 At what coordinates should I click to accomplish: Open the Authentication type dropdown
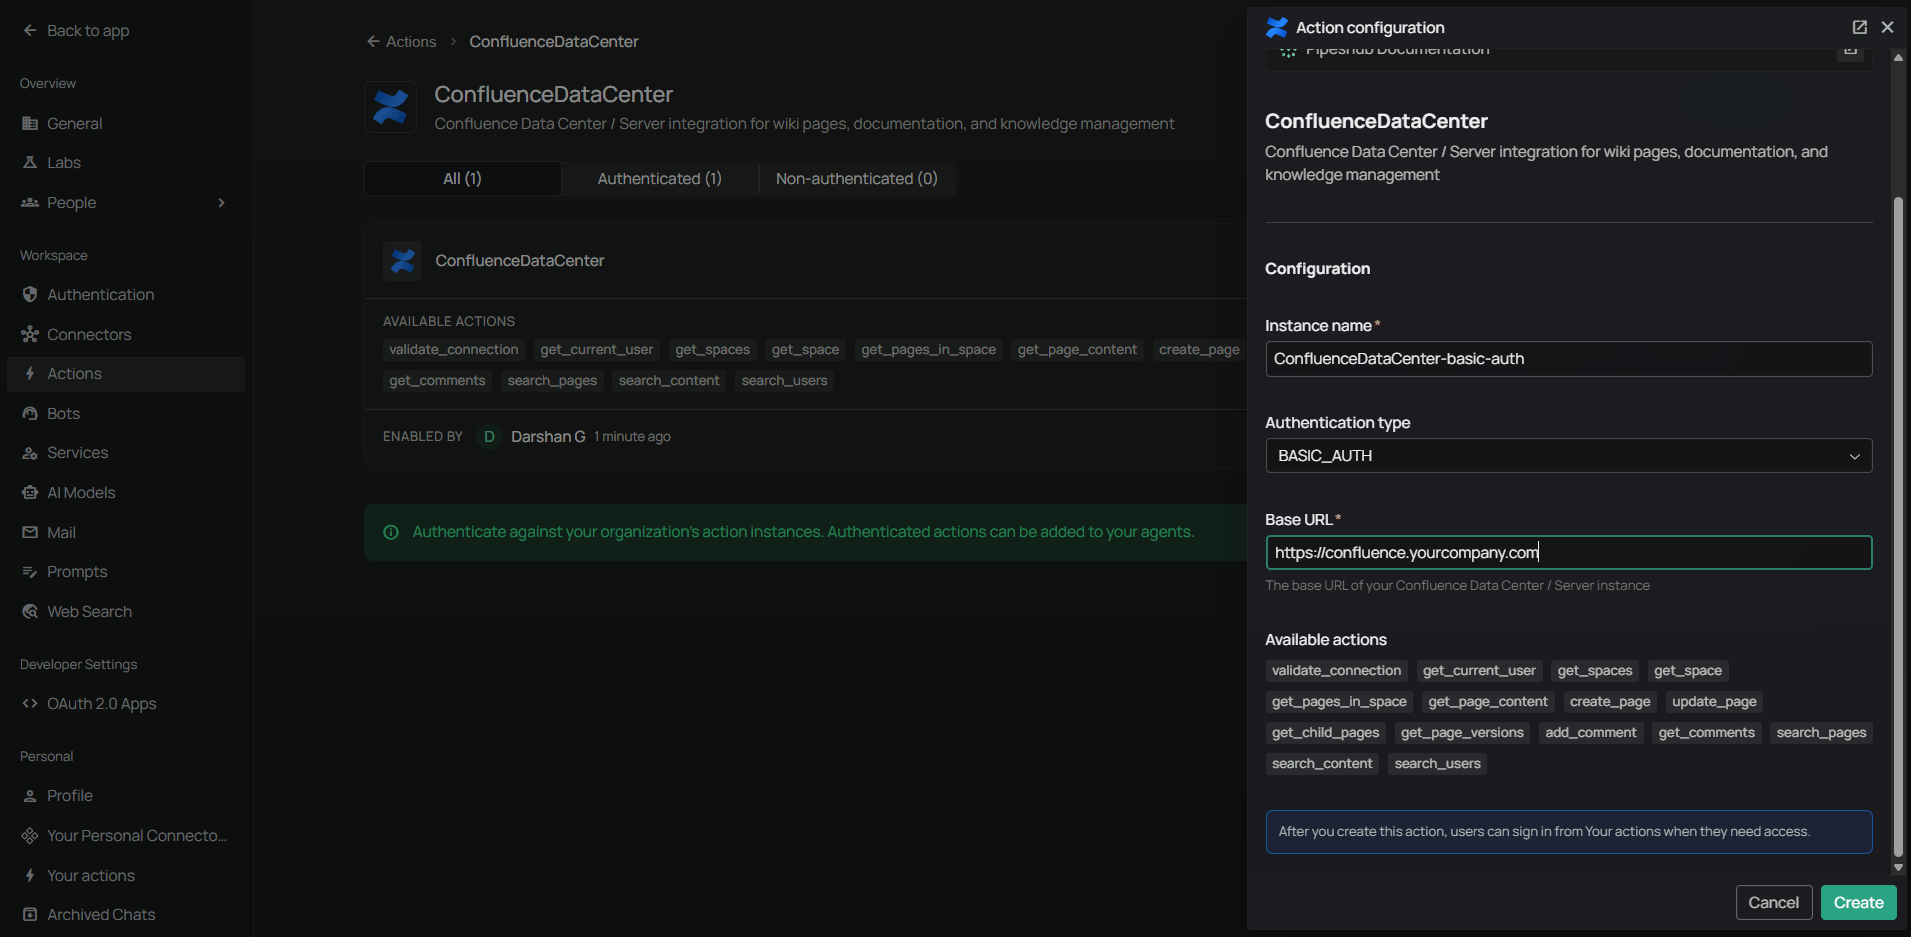pyautogui.click(x=1568, y=456)
